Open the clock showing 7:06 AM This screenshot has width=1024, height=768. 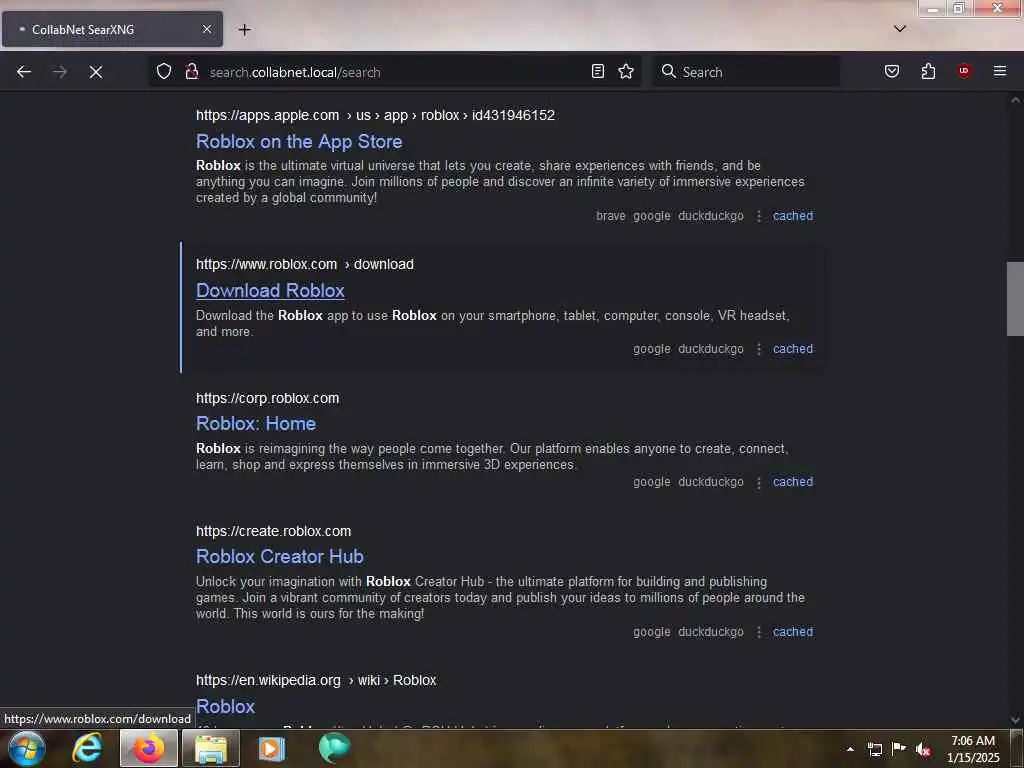click(973, 749)
